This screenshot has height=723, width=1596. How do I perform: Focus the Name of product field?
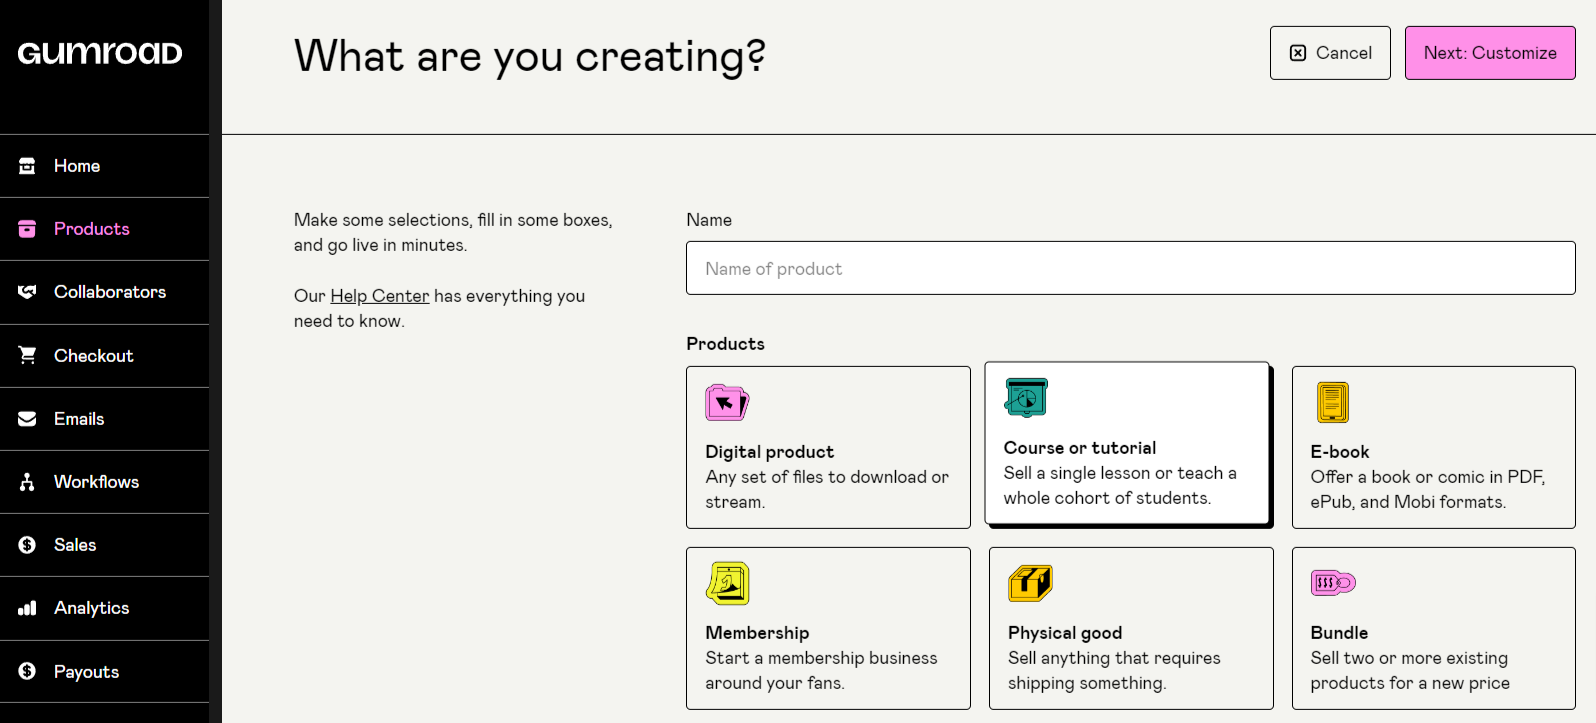point(1131,268)
